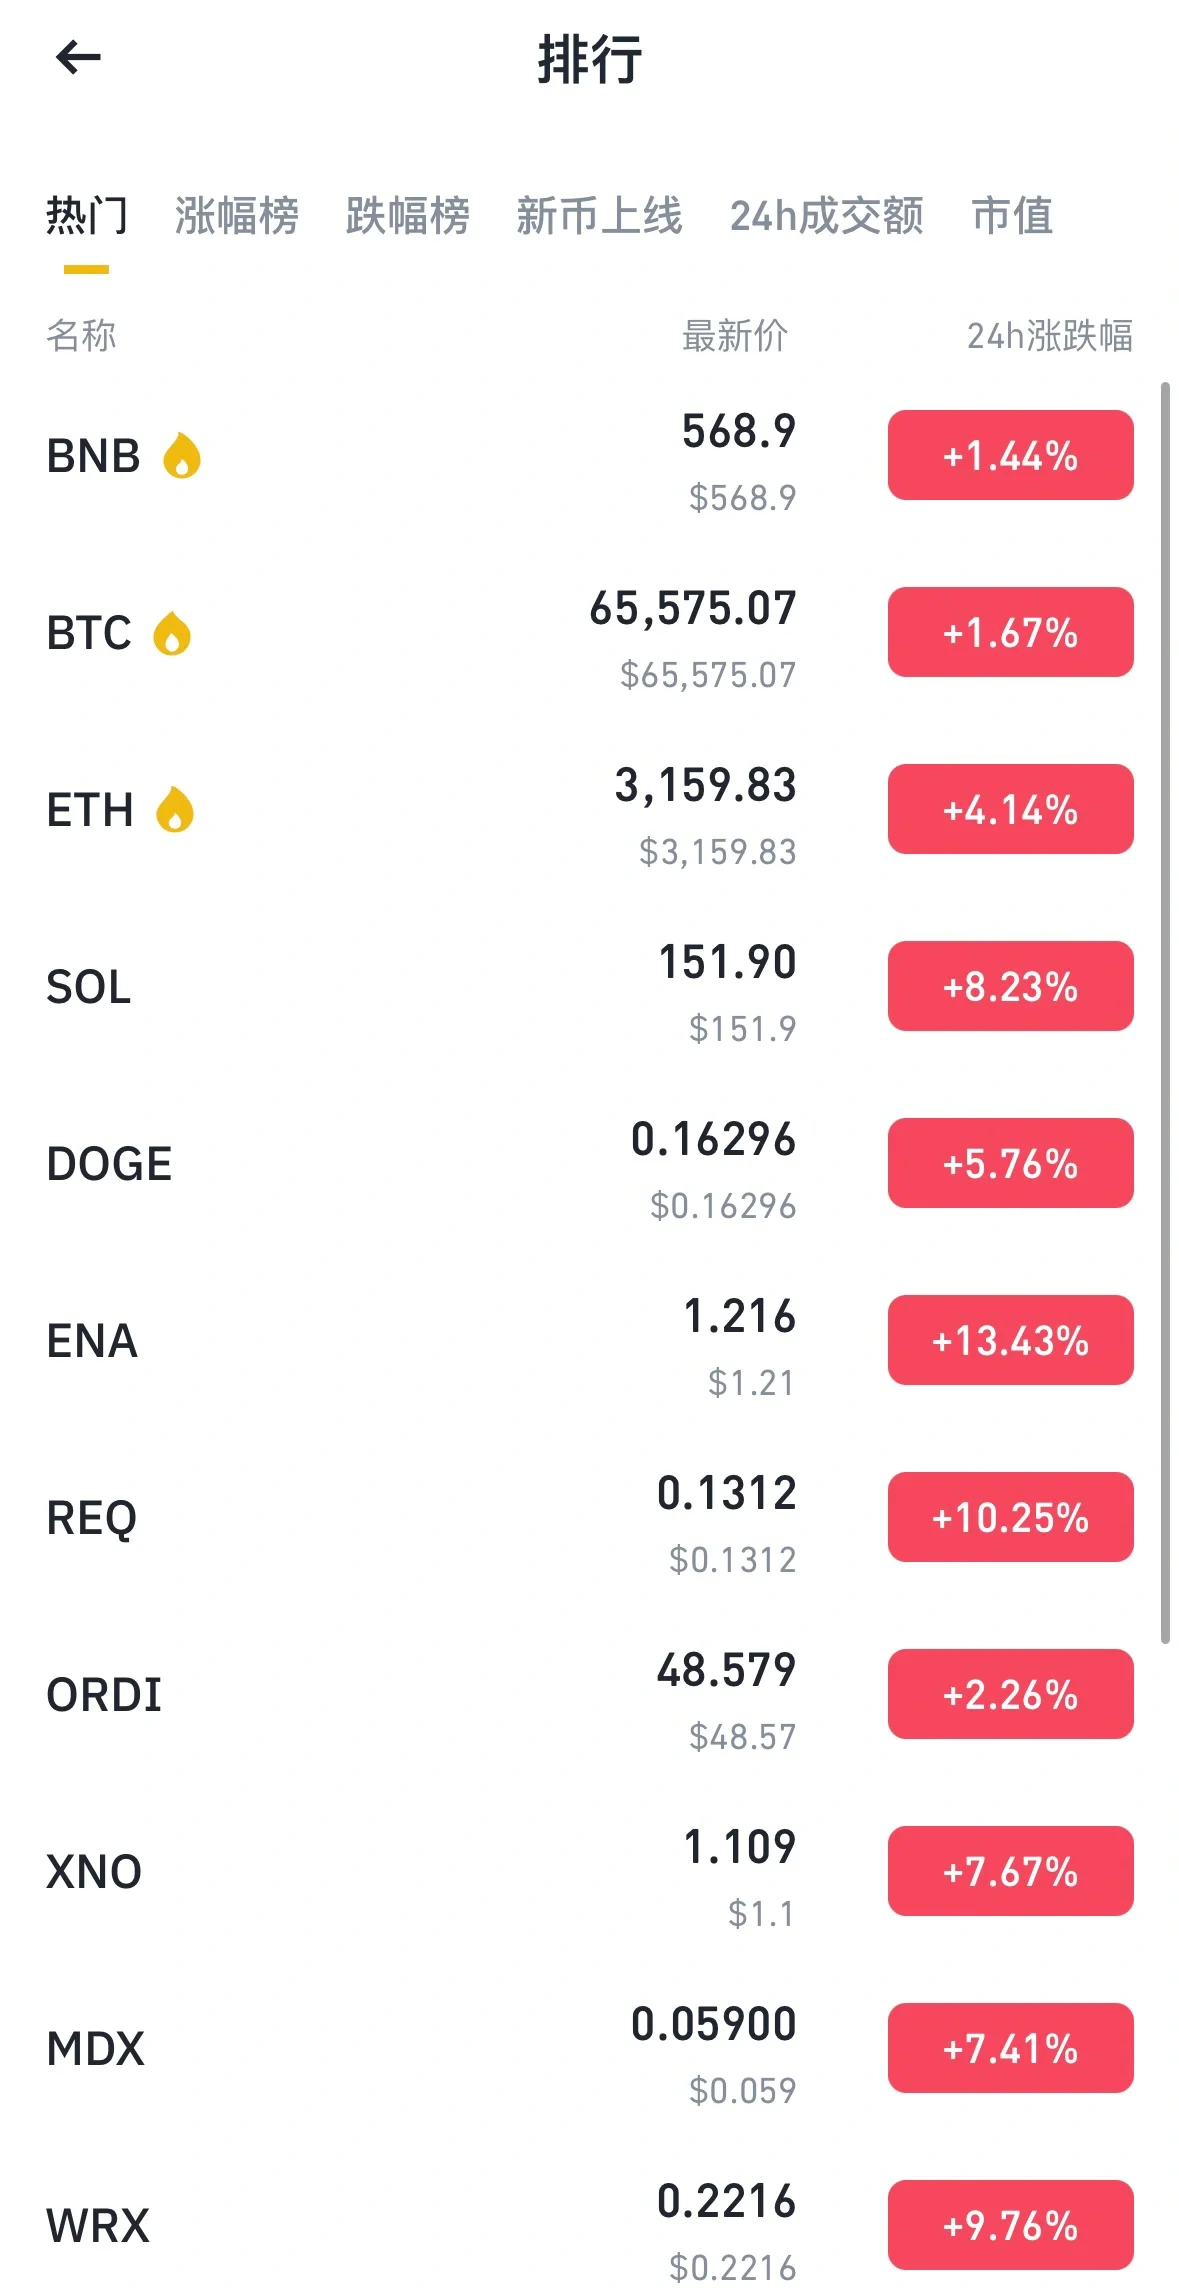The image size is (1179, 2288).
Task: Select the 新币上线 tab
Action: (599, 216)
